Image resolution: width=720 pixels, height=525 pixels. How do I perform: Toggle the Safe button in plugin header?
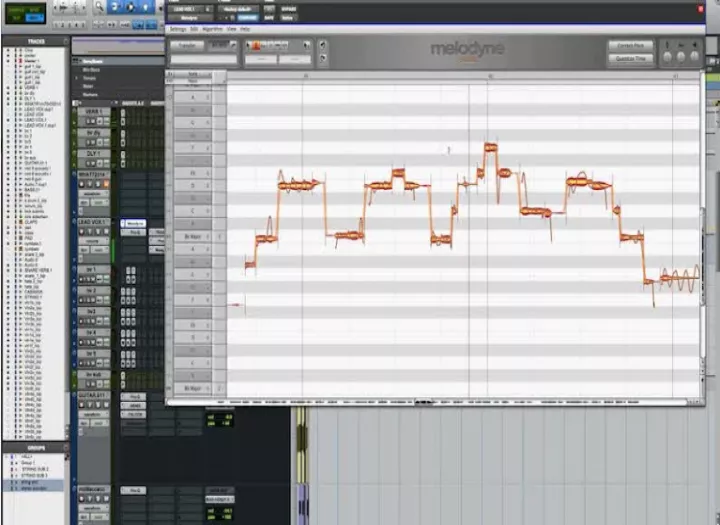pos(270,18)
